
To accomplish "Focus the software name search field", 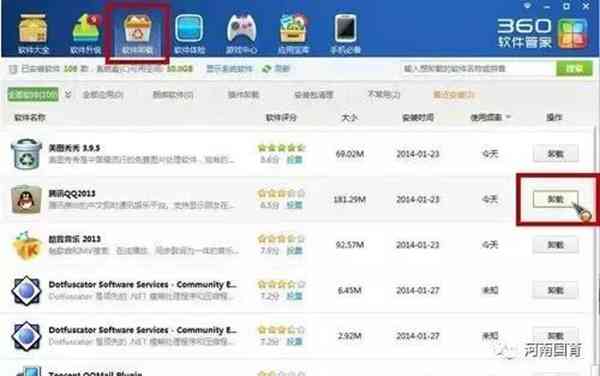I will [x=478, y=69].
